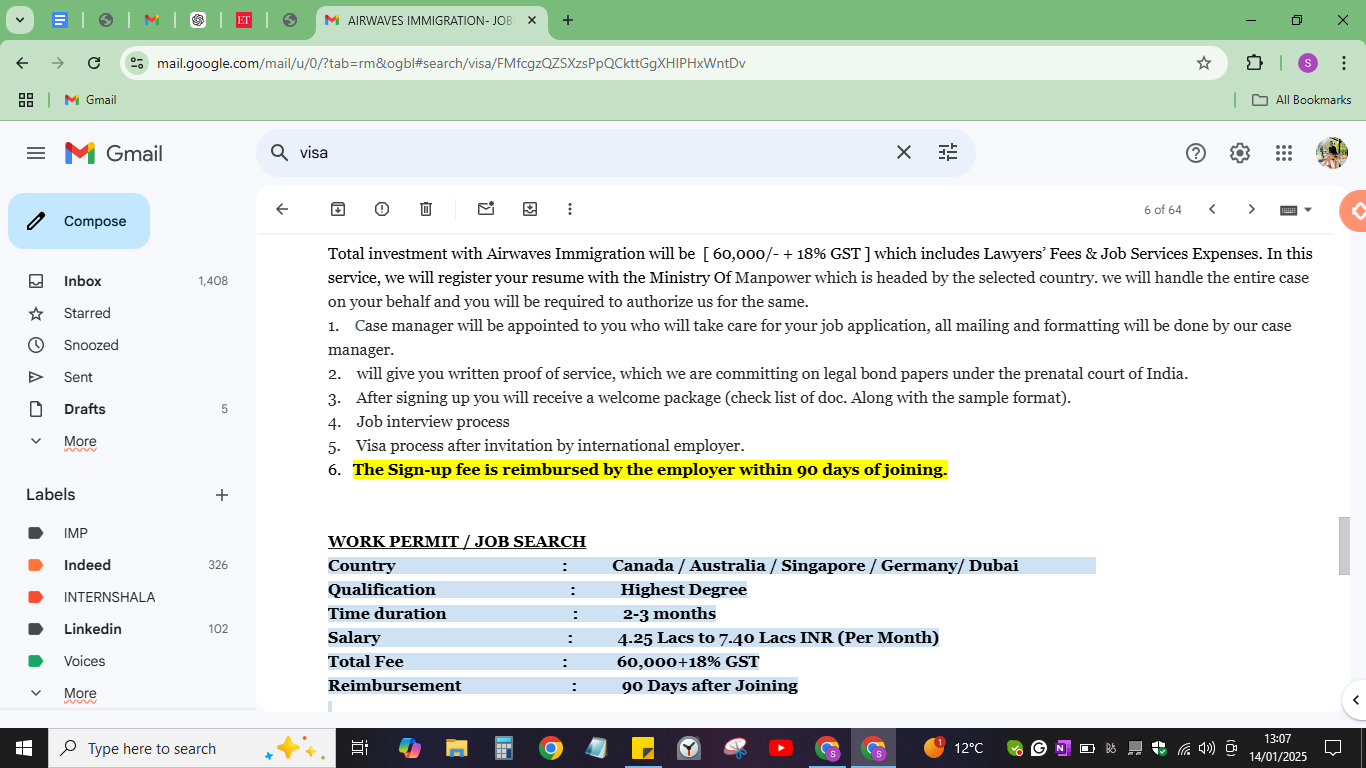Reload the current page

click(94, 63)
